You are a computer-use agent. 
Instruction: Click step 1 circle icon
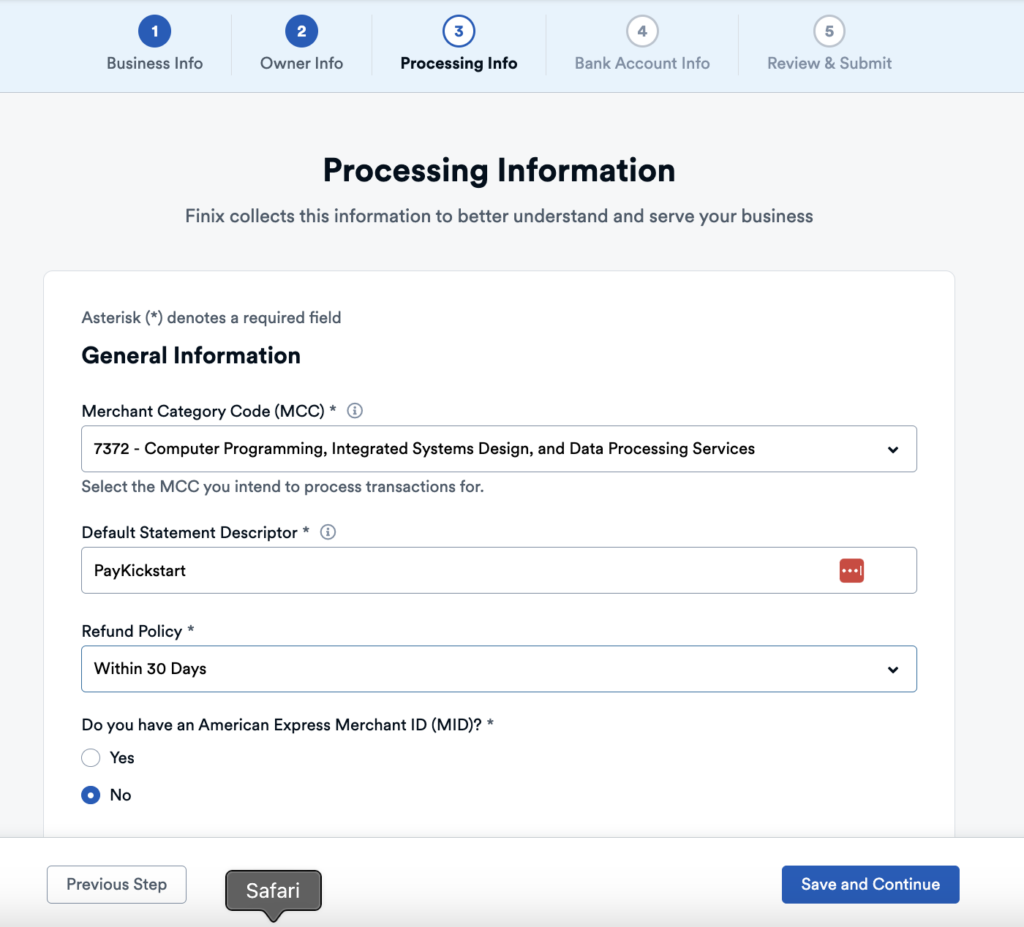155,32
